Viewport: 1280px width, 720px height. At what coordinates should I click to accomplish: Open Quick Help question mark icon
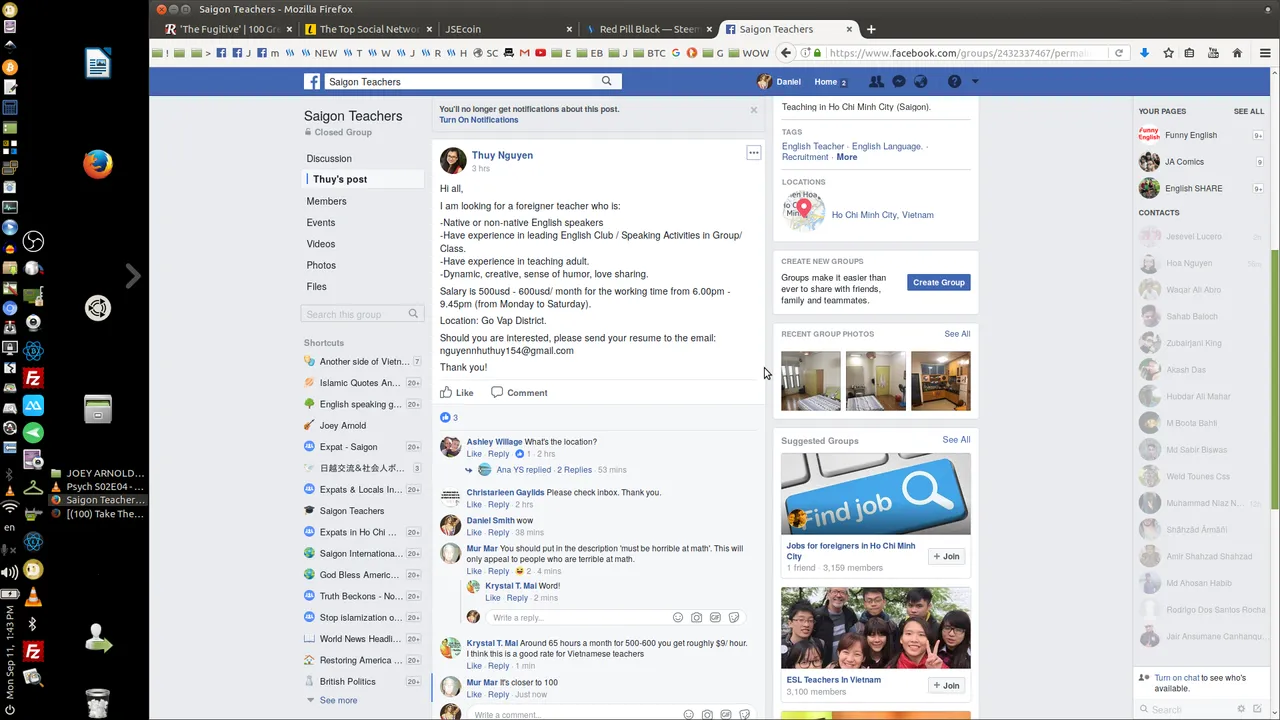pyautogui.click(x=954, y=82)
